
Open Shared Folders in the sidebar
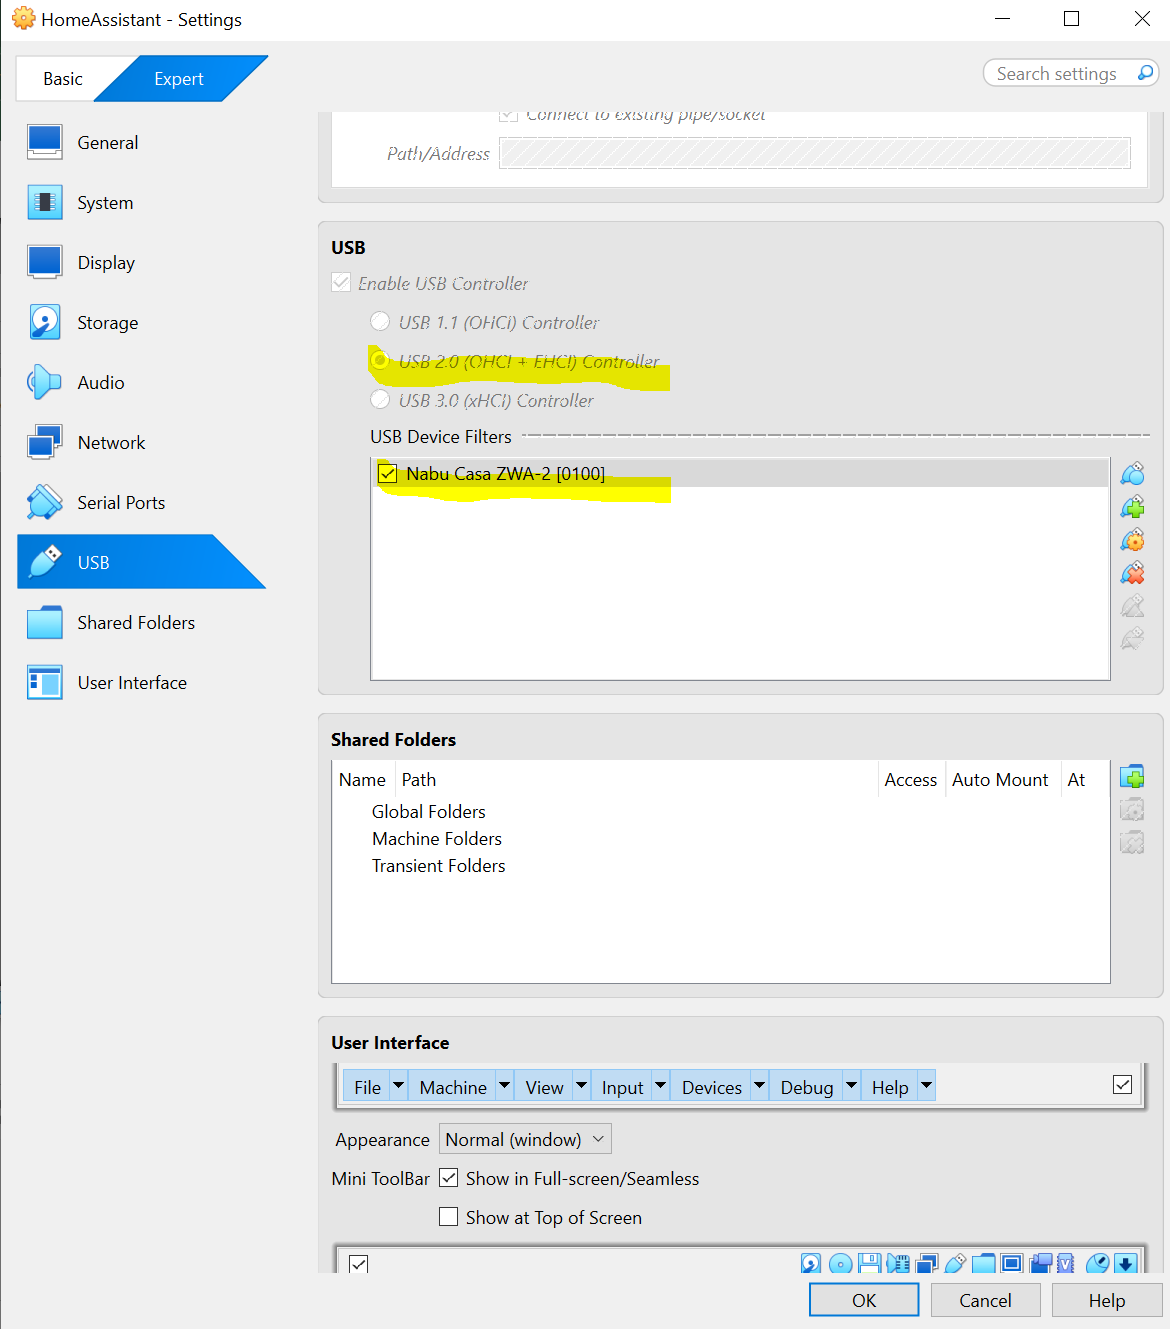click(x=136, y=623)
